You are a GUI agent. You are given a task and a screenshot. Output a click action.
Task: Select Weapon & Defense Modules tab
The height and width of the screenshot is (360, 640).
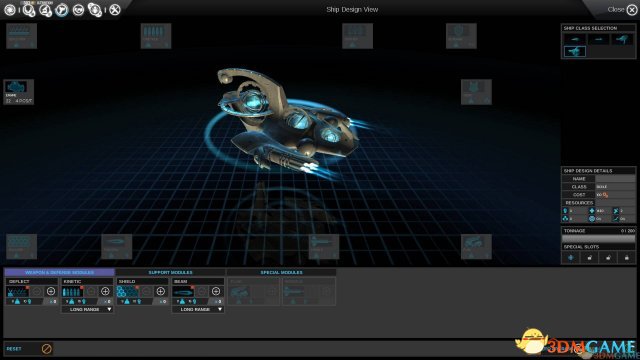tap(59, 272)
